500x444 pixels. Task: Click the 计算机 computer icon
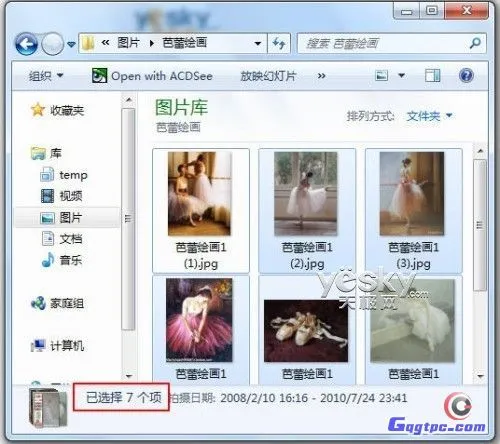(38, 346)
